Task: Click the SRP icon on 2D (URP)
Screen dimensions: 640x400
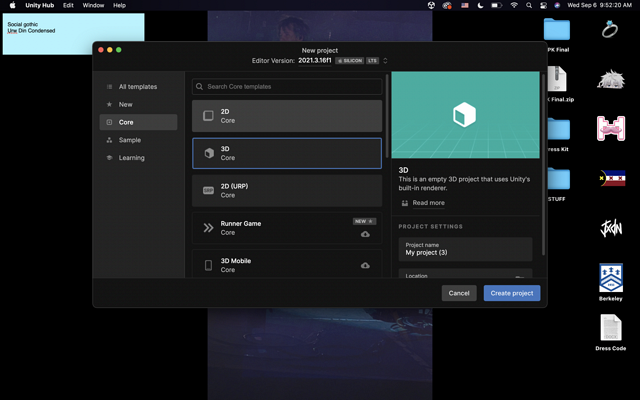Action: (x=209, y=191)
